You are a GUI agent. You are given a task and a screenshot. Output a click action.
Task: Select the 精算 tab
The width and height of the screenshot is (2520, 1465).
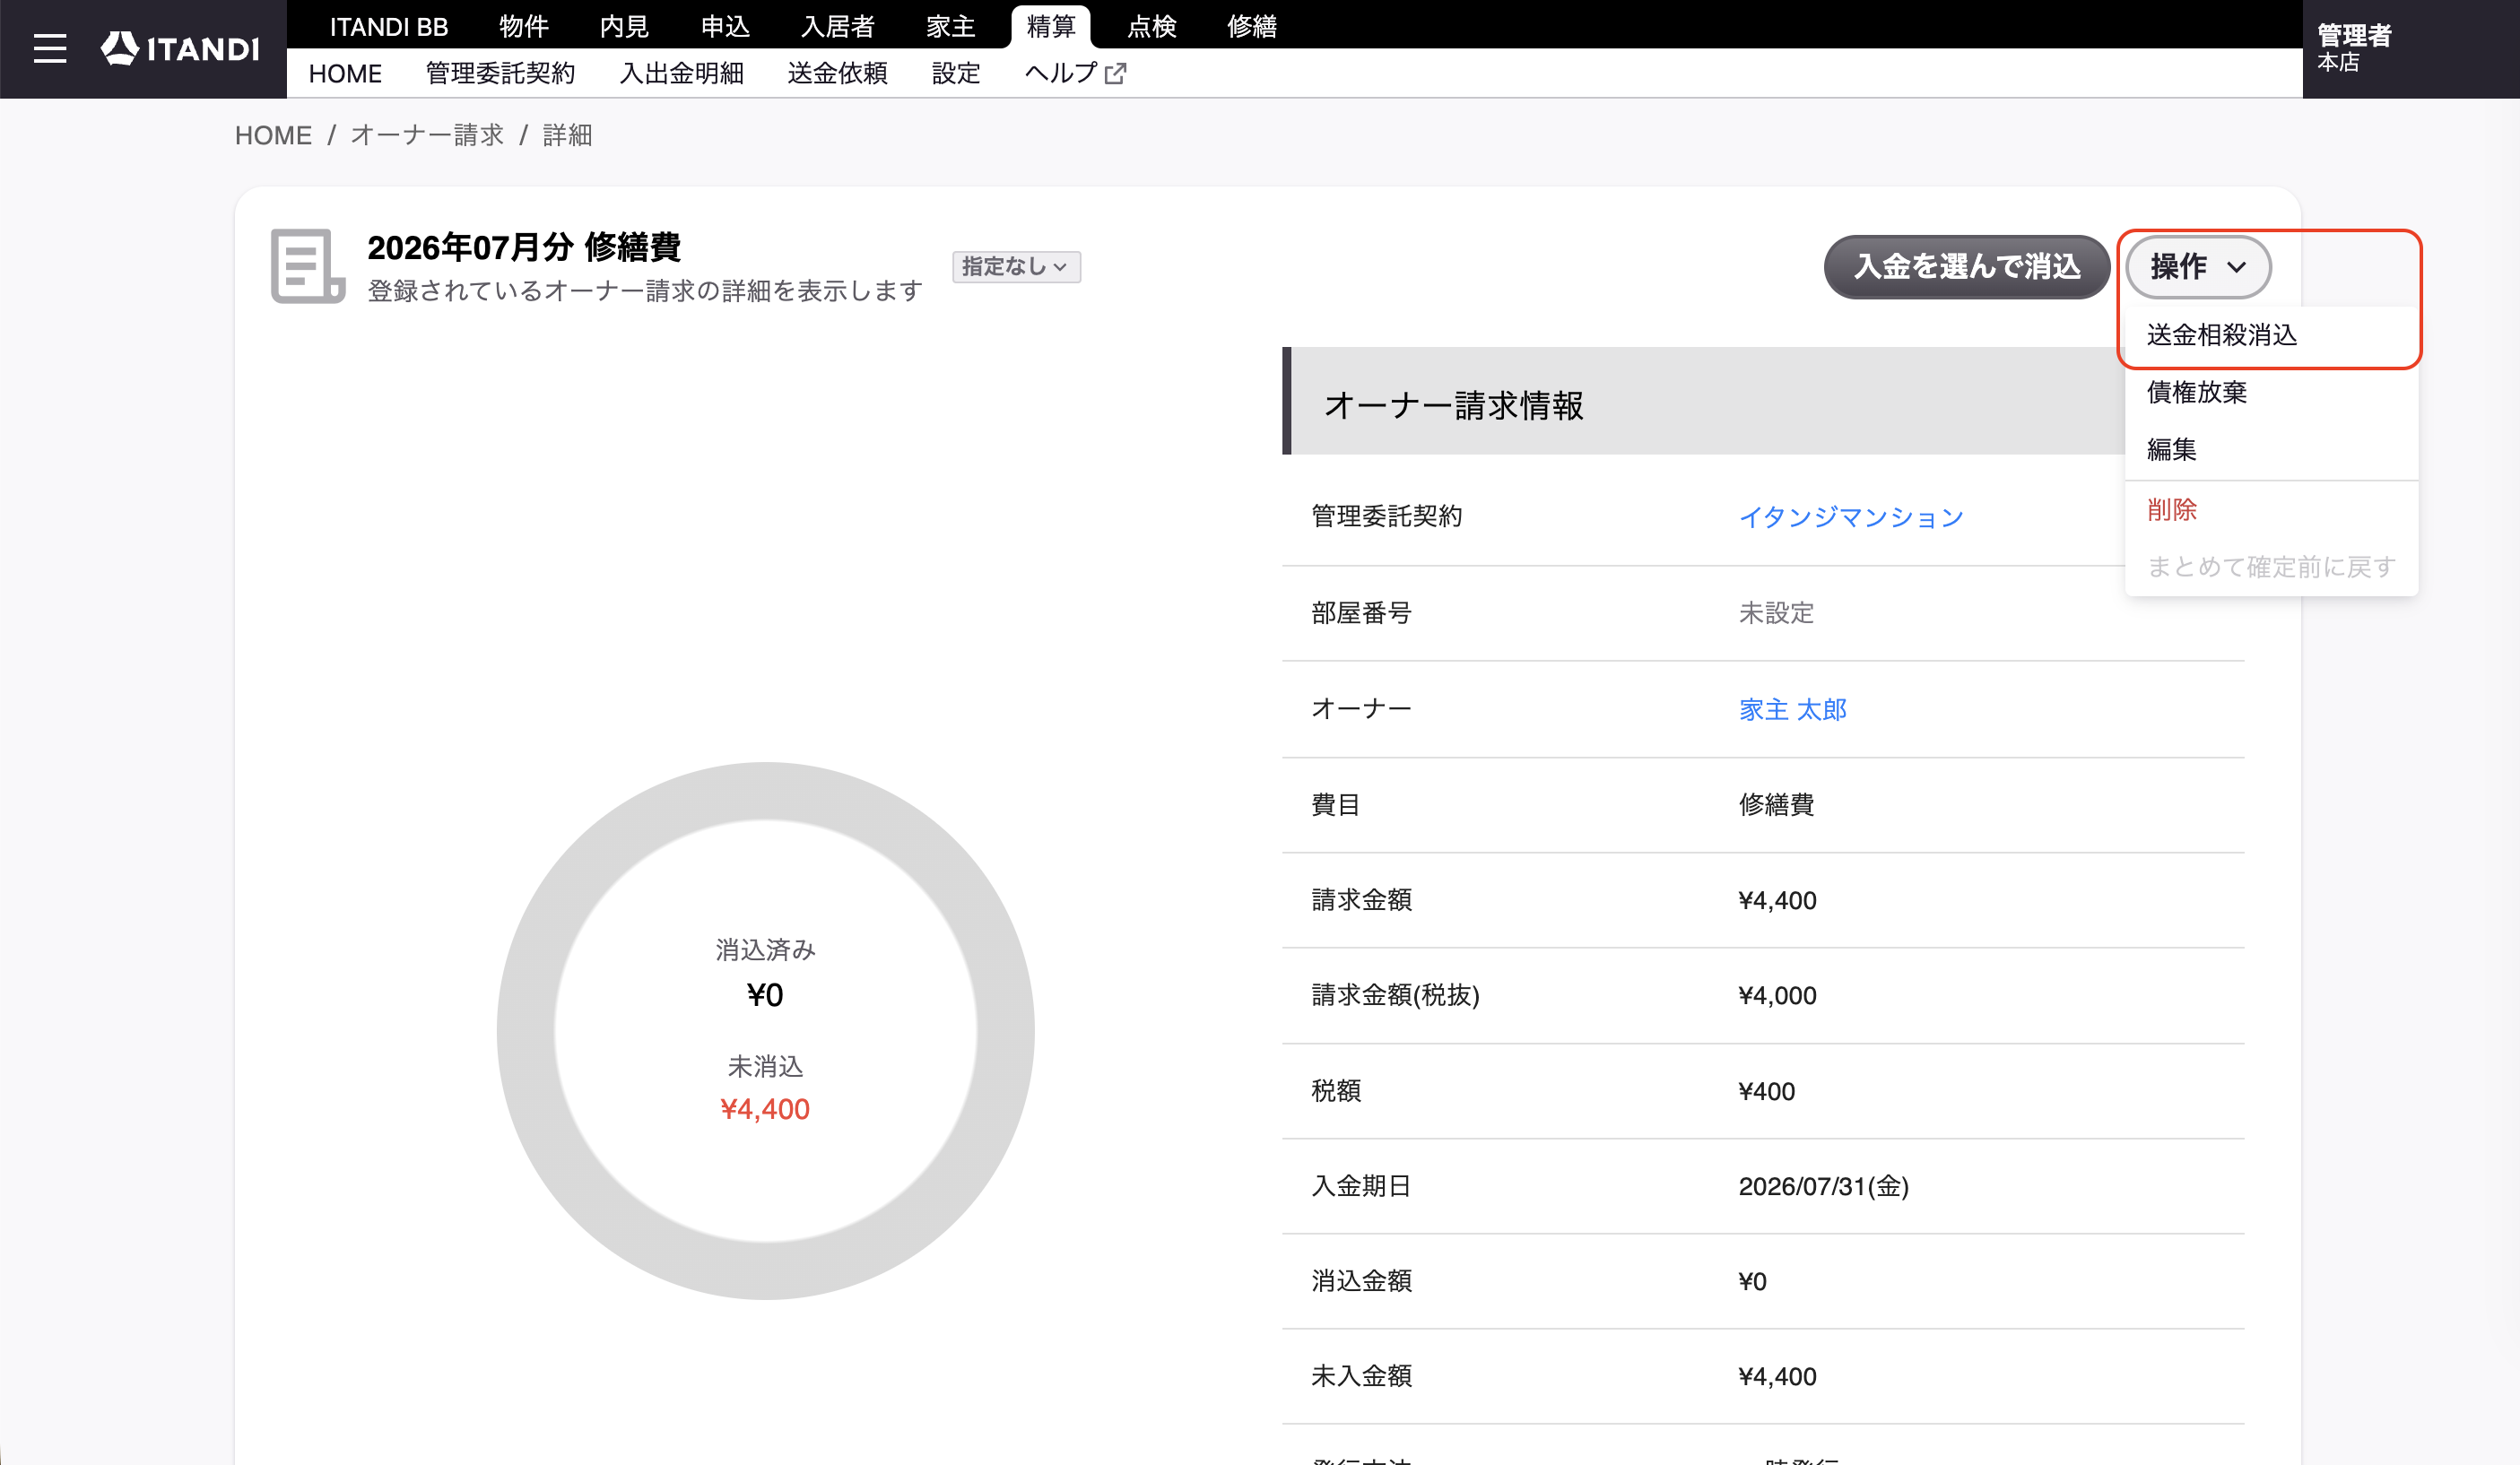point(1051,26)
